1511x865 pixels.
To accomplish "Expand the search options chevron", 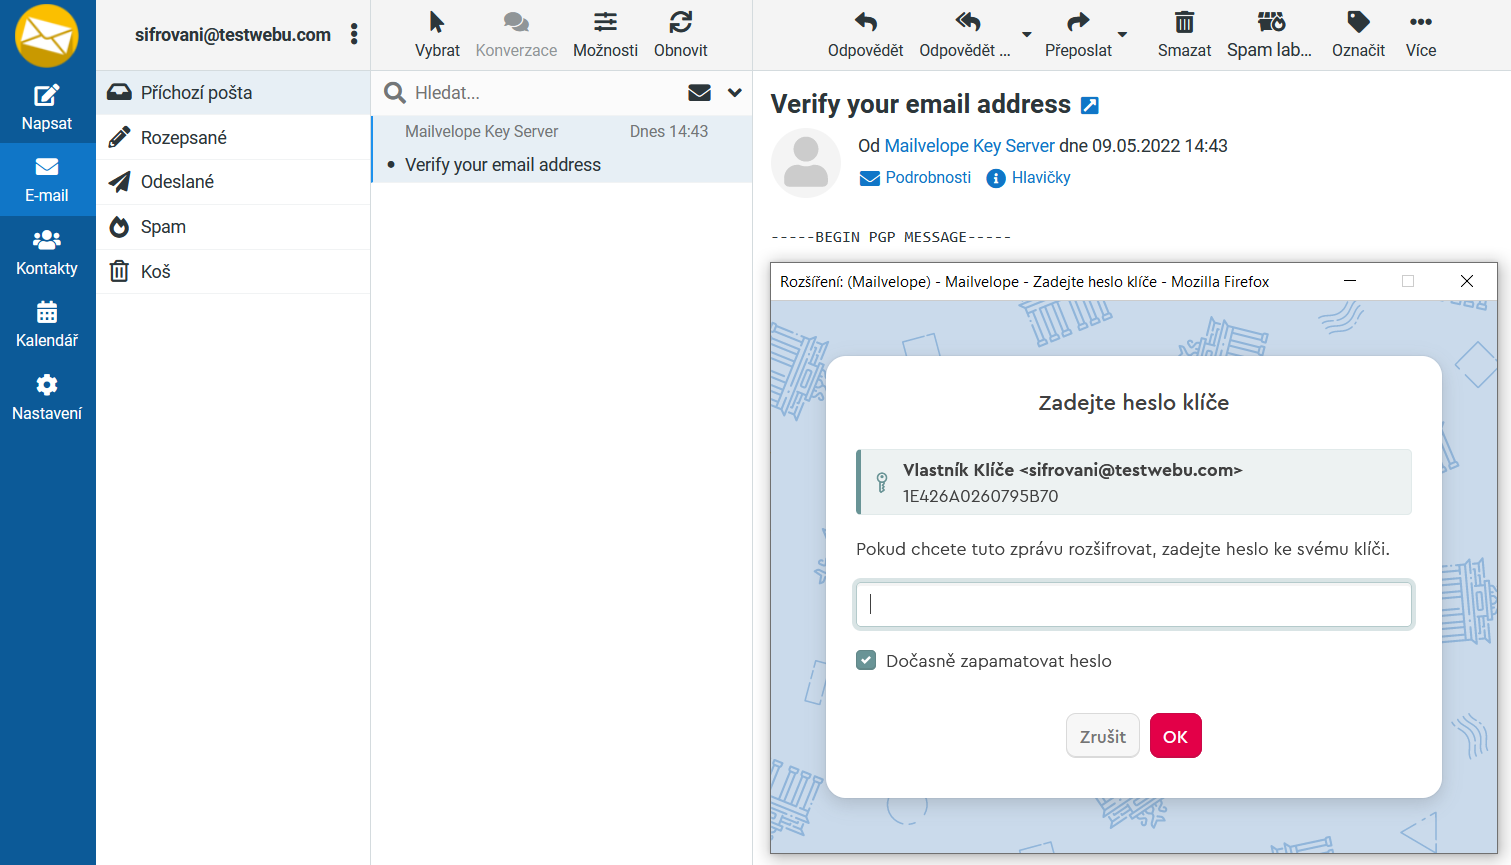I will [x=735, y=93].
